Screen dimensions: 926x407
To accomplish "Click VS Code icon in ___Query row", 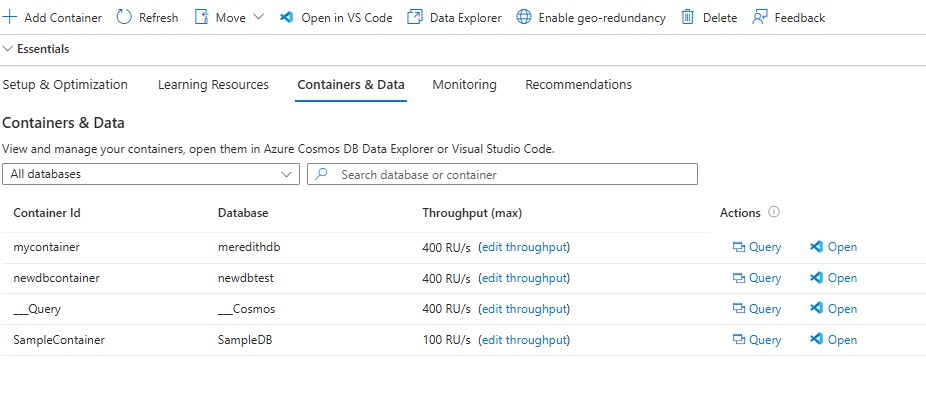I will 816,308.
